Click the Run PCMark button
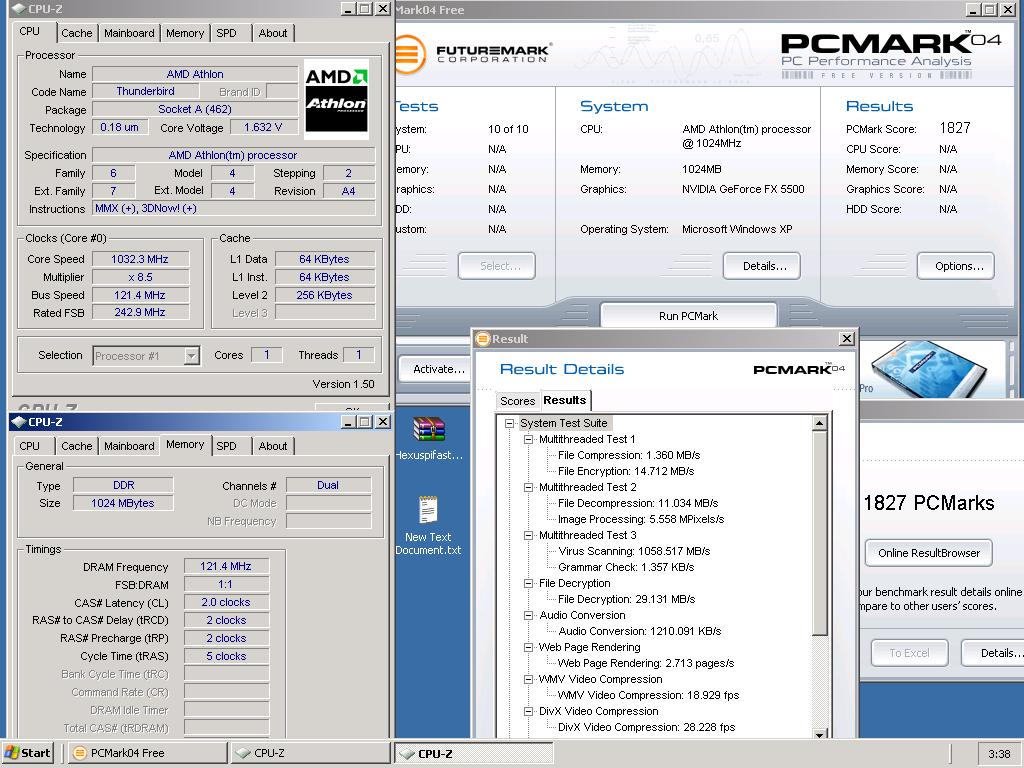 click(688, 315)
